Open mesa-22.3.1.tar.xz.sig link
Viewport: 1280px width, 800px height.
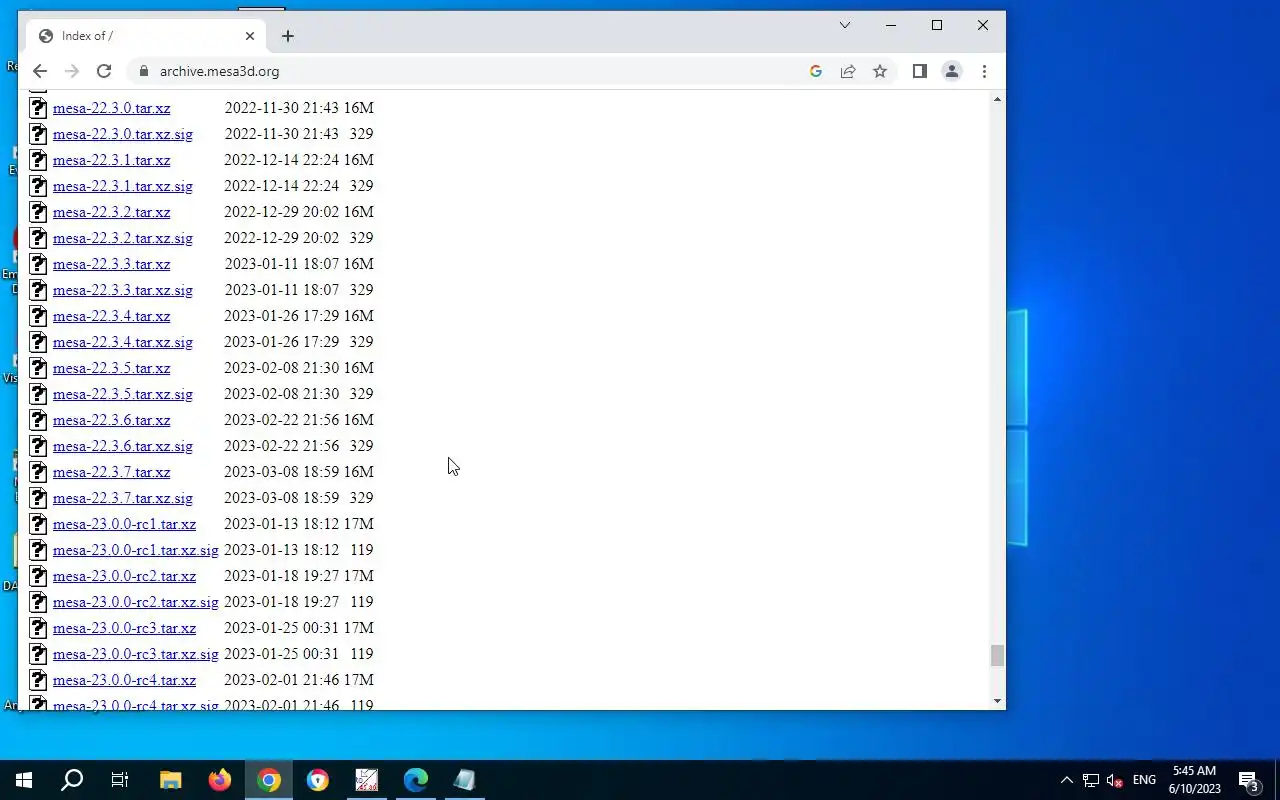tap(122, 186)
